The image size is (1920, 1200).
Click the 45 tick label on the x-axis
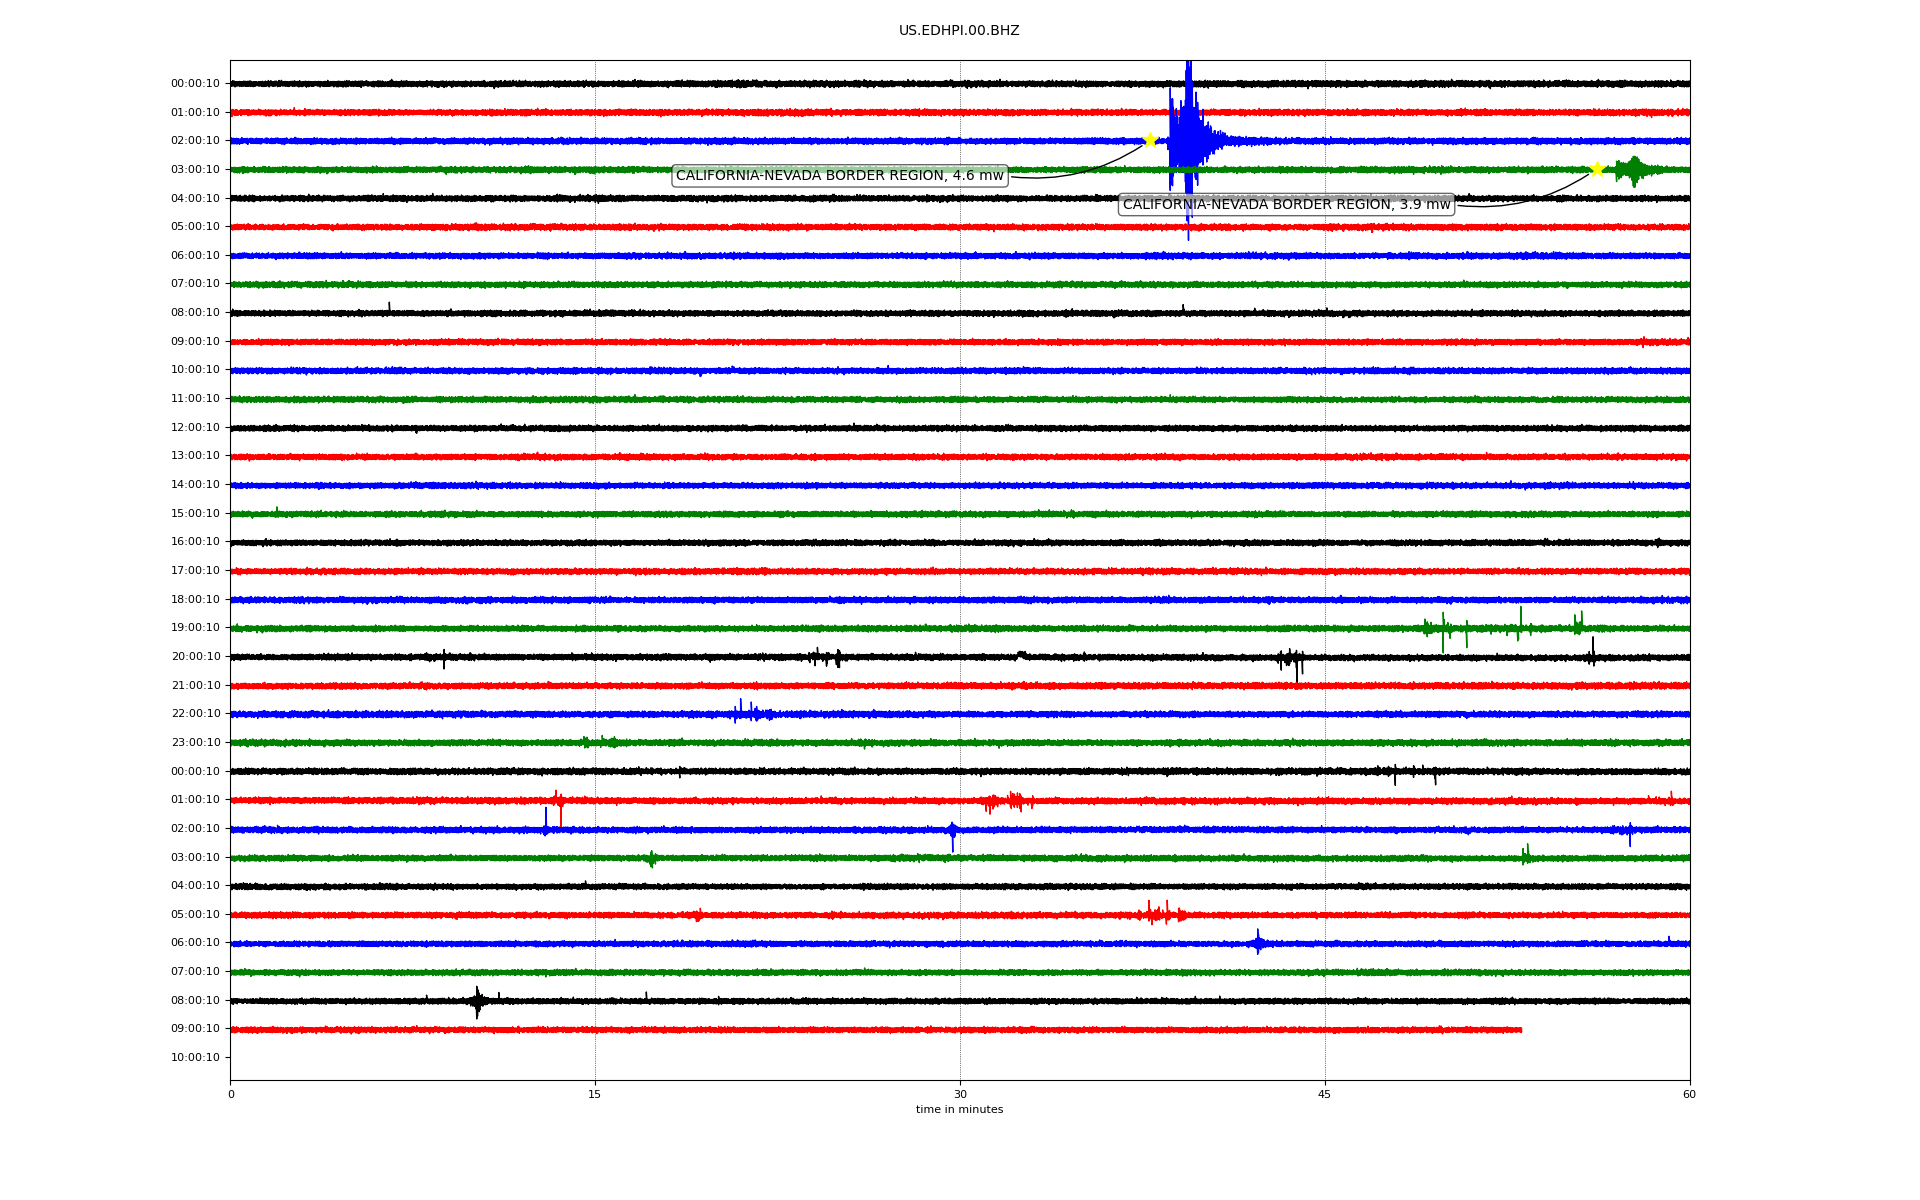[1325, 1094]
